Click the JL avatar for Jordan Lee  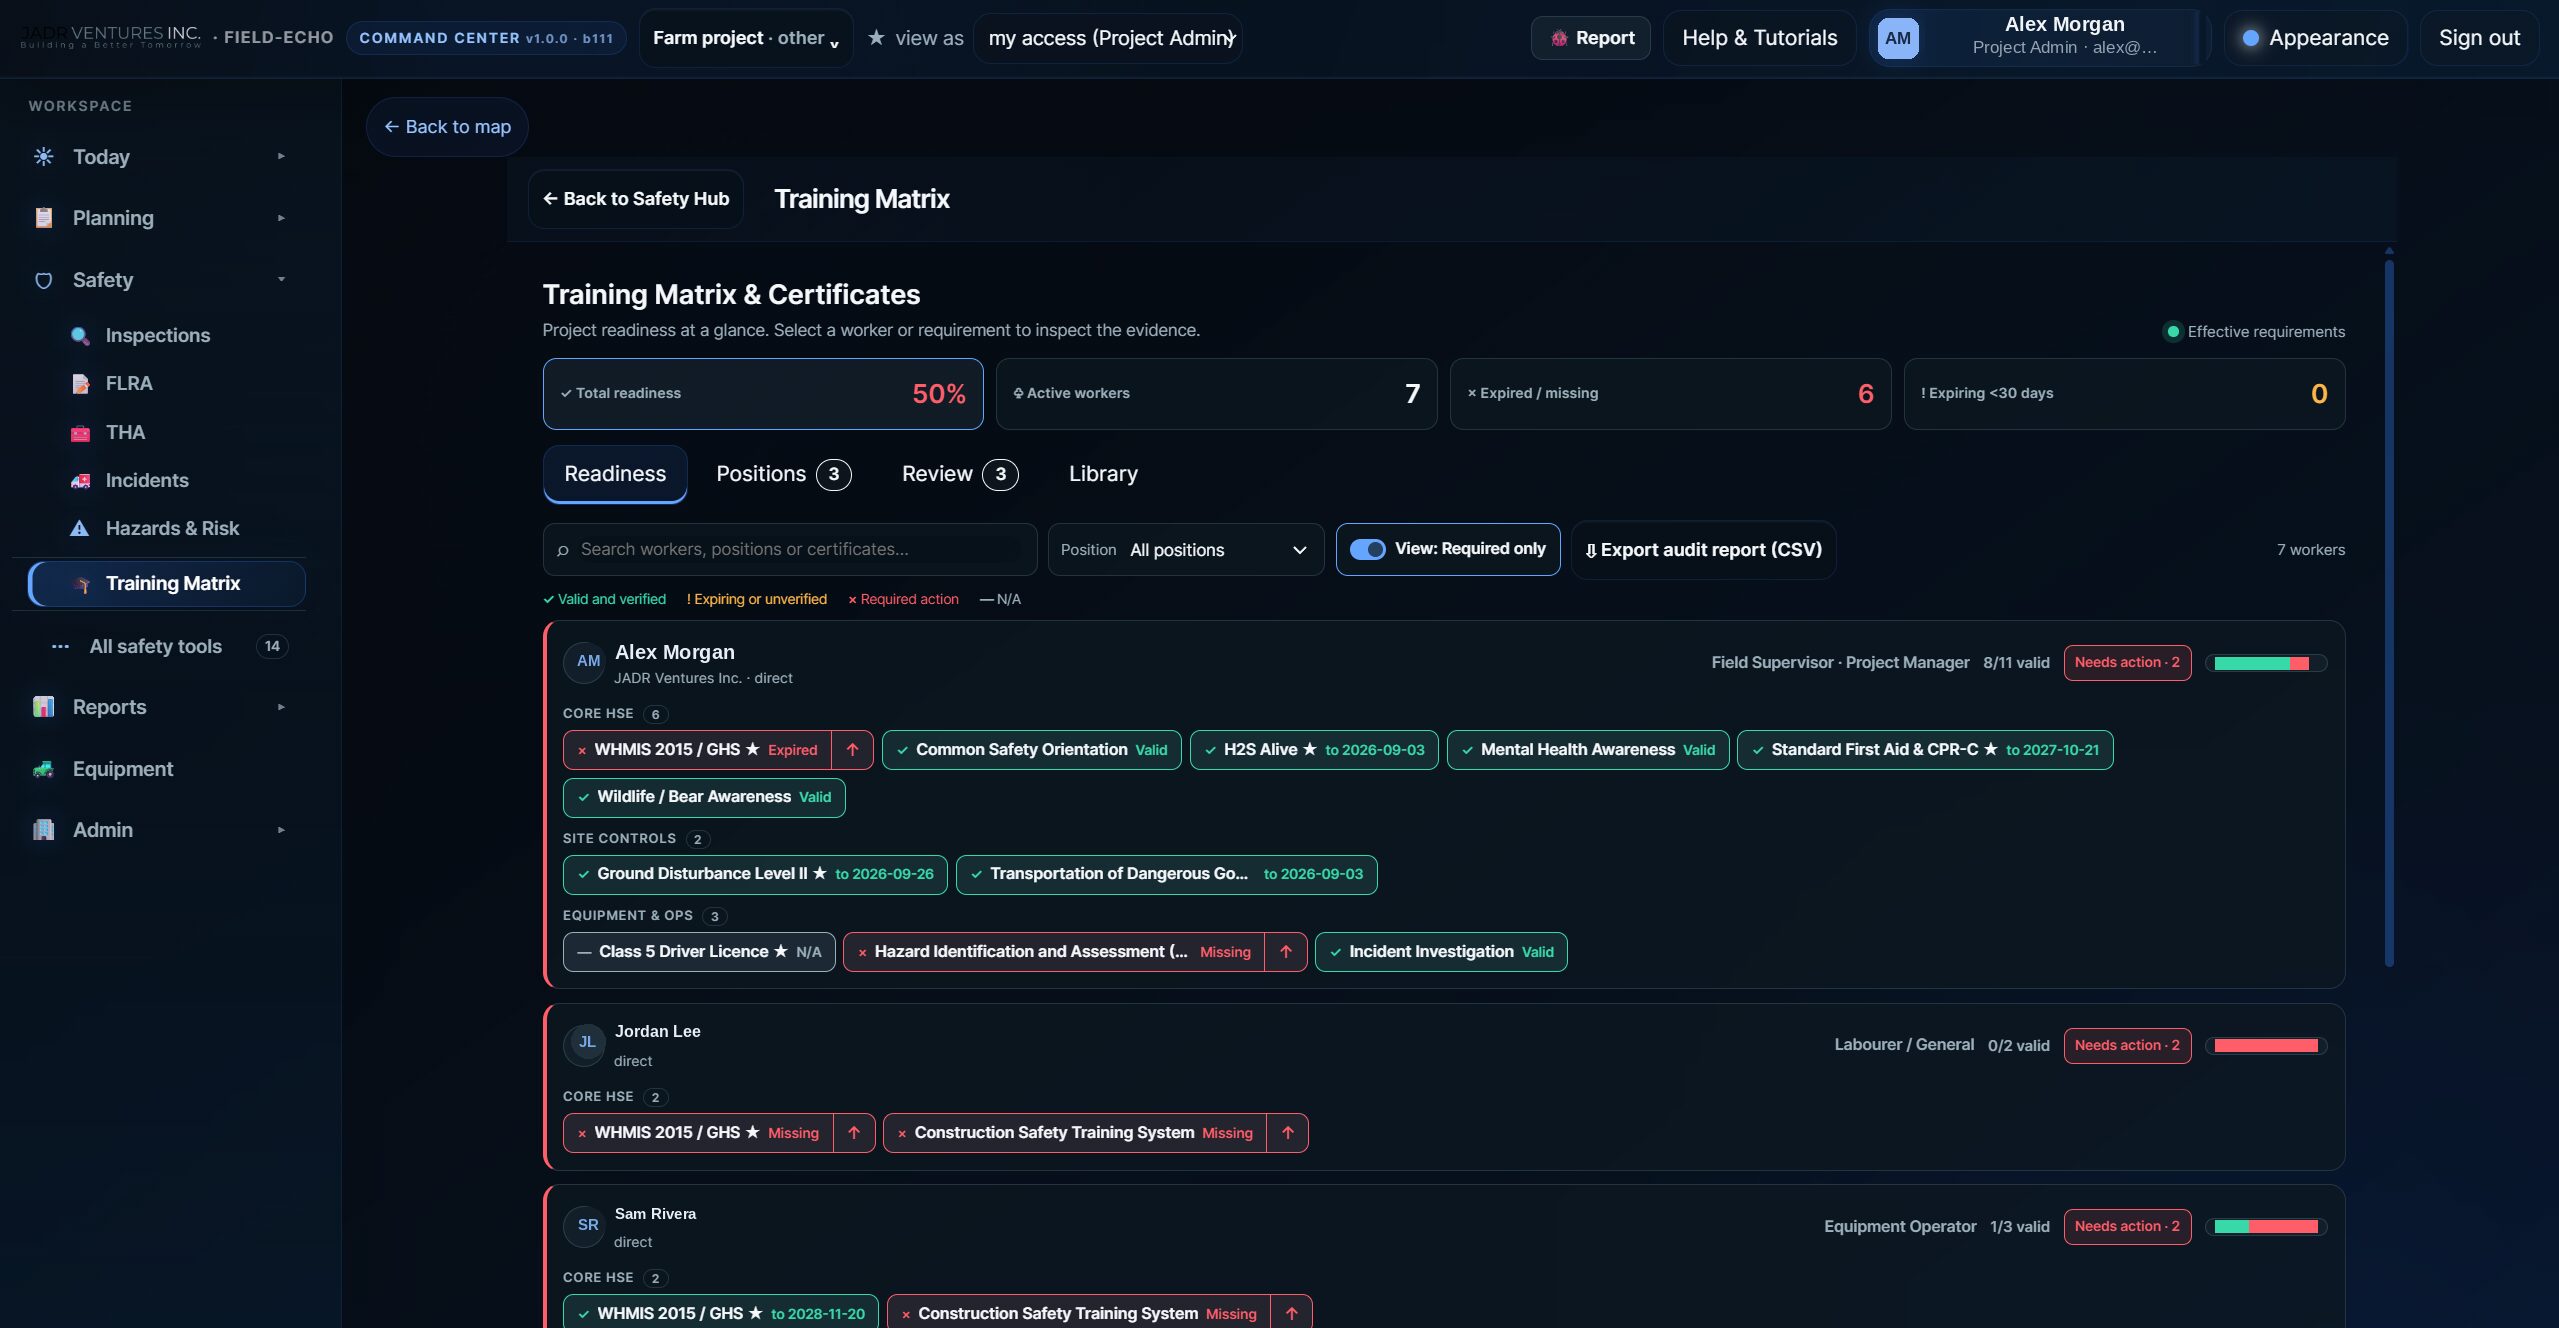(586, 1043)
